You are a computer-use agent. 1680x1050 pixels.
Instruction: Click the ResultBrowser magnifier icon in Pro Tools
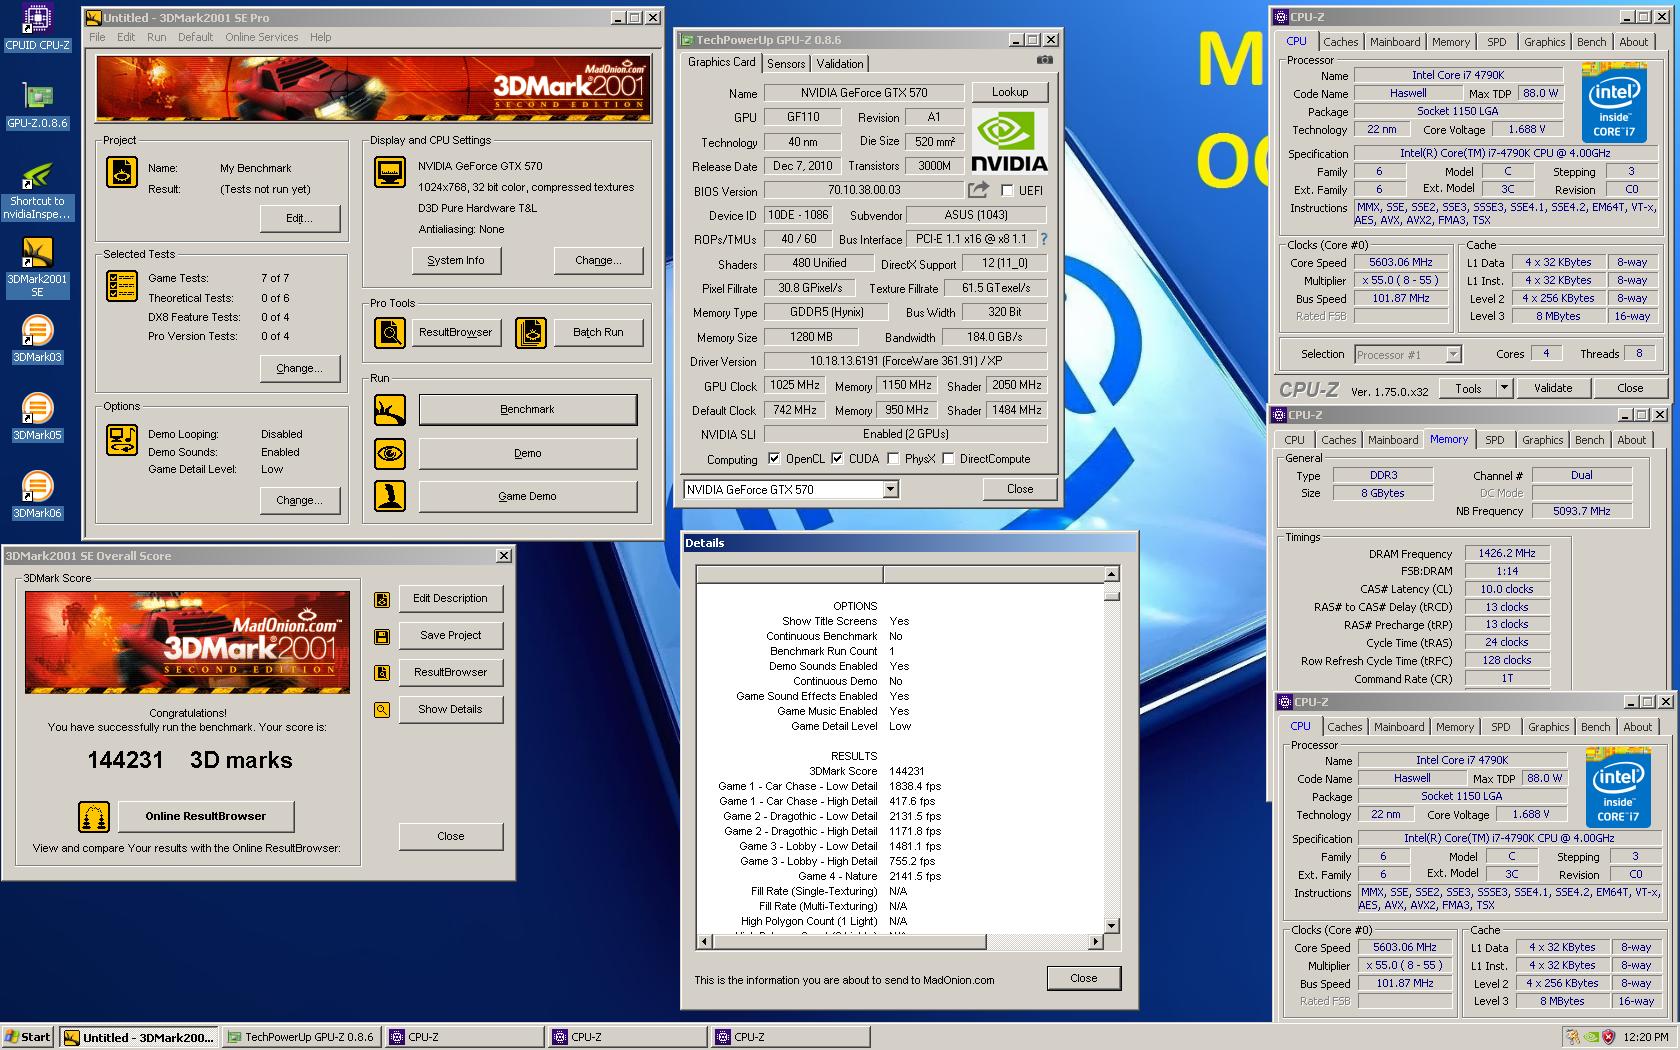[x=390, y=332]
